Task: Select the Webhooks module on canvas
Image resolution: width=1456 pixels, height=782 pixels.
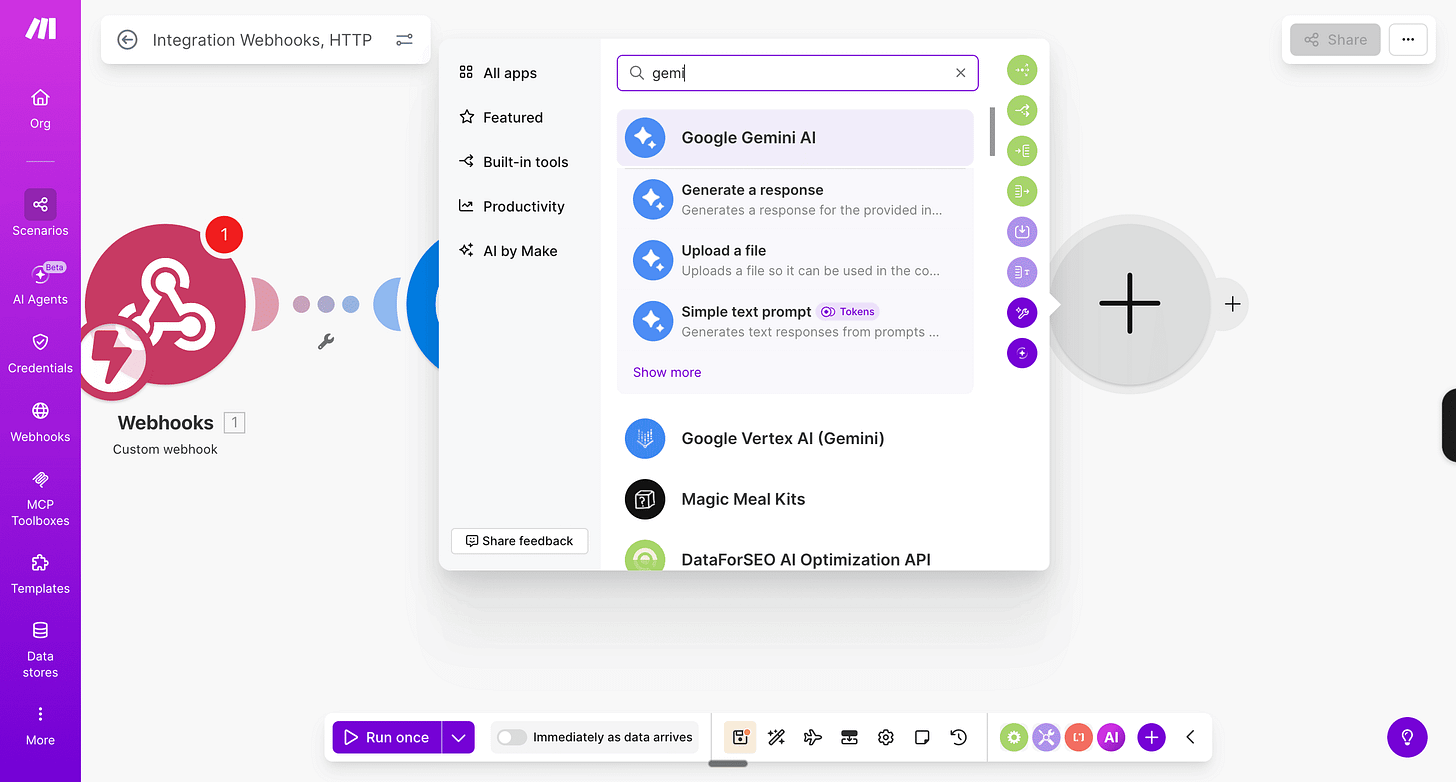Action: click(165, 303)
